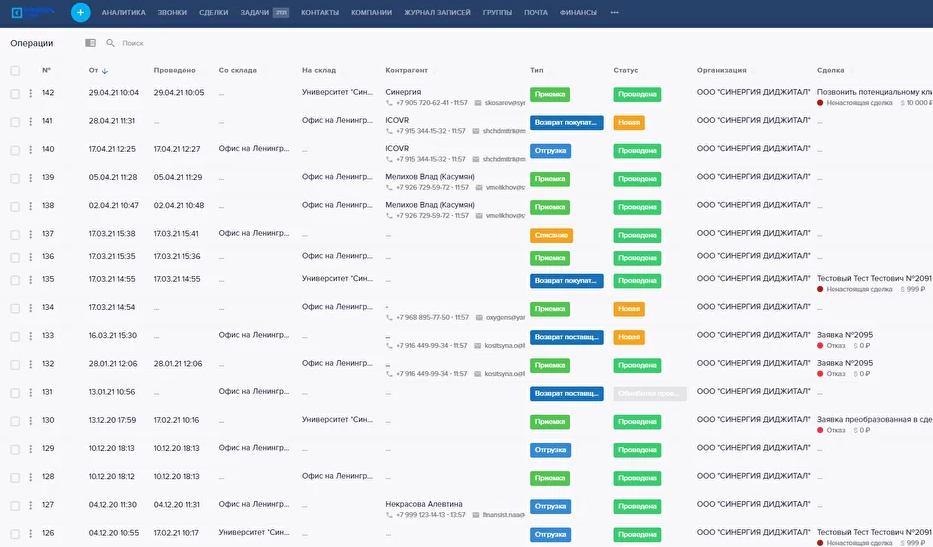This screenshot has width=933, height=547.
Task: Toggle the side panel view icon
Action: [x=90, y=43]
